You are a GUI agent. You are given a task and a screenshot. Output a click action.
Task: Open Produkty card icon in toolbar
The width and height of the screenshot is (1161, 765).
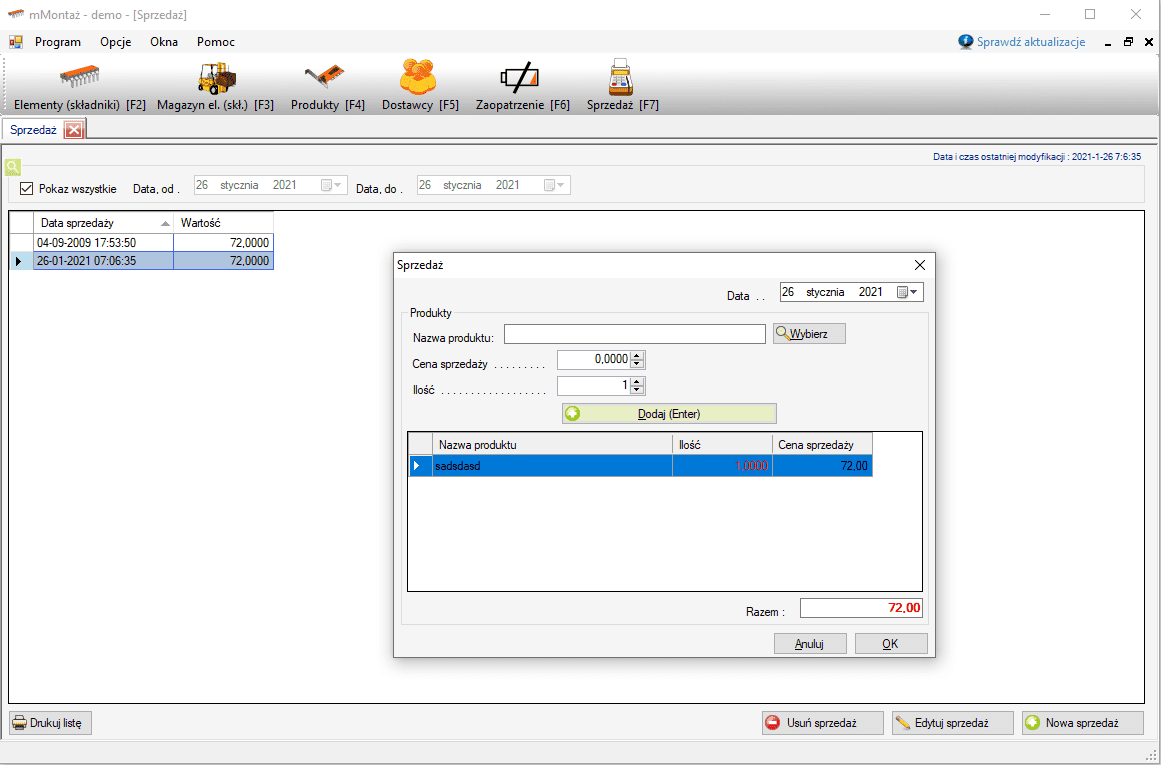point(327,78)
